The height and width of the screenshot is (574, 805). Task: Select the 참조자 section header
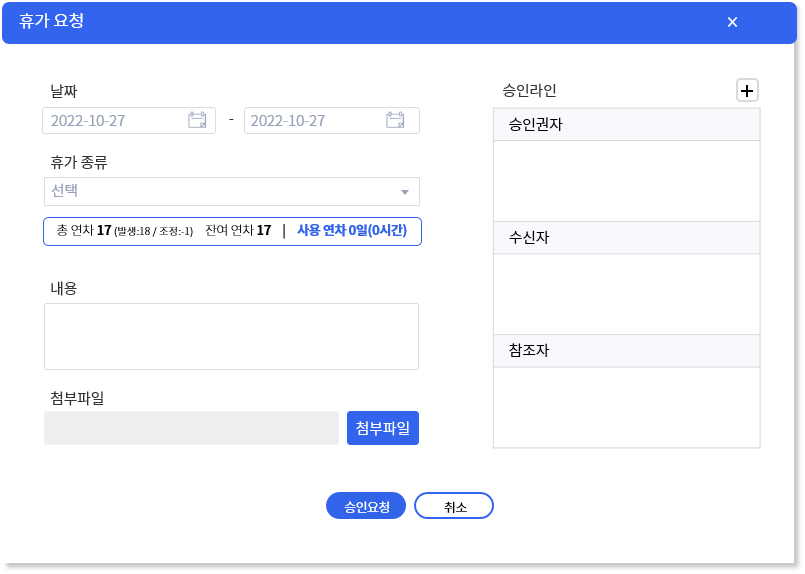point(626,351)
